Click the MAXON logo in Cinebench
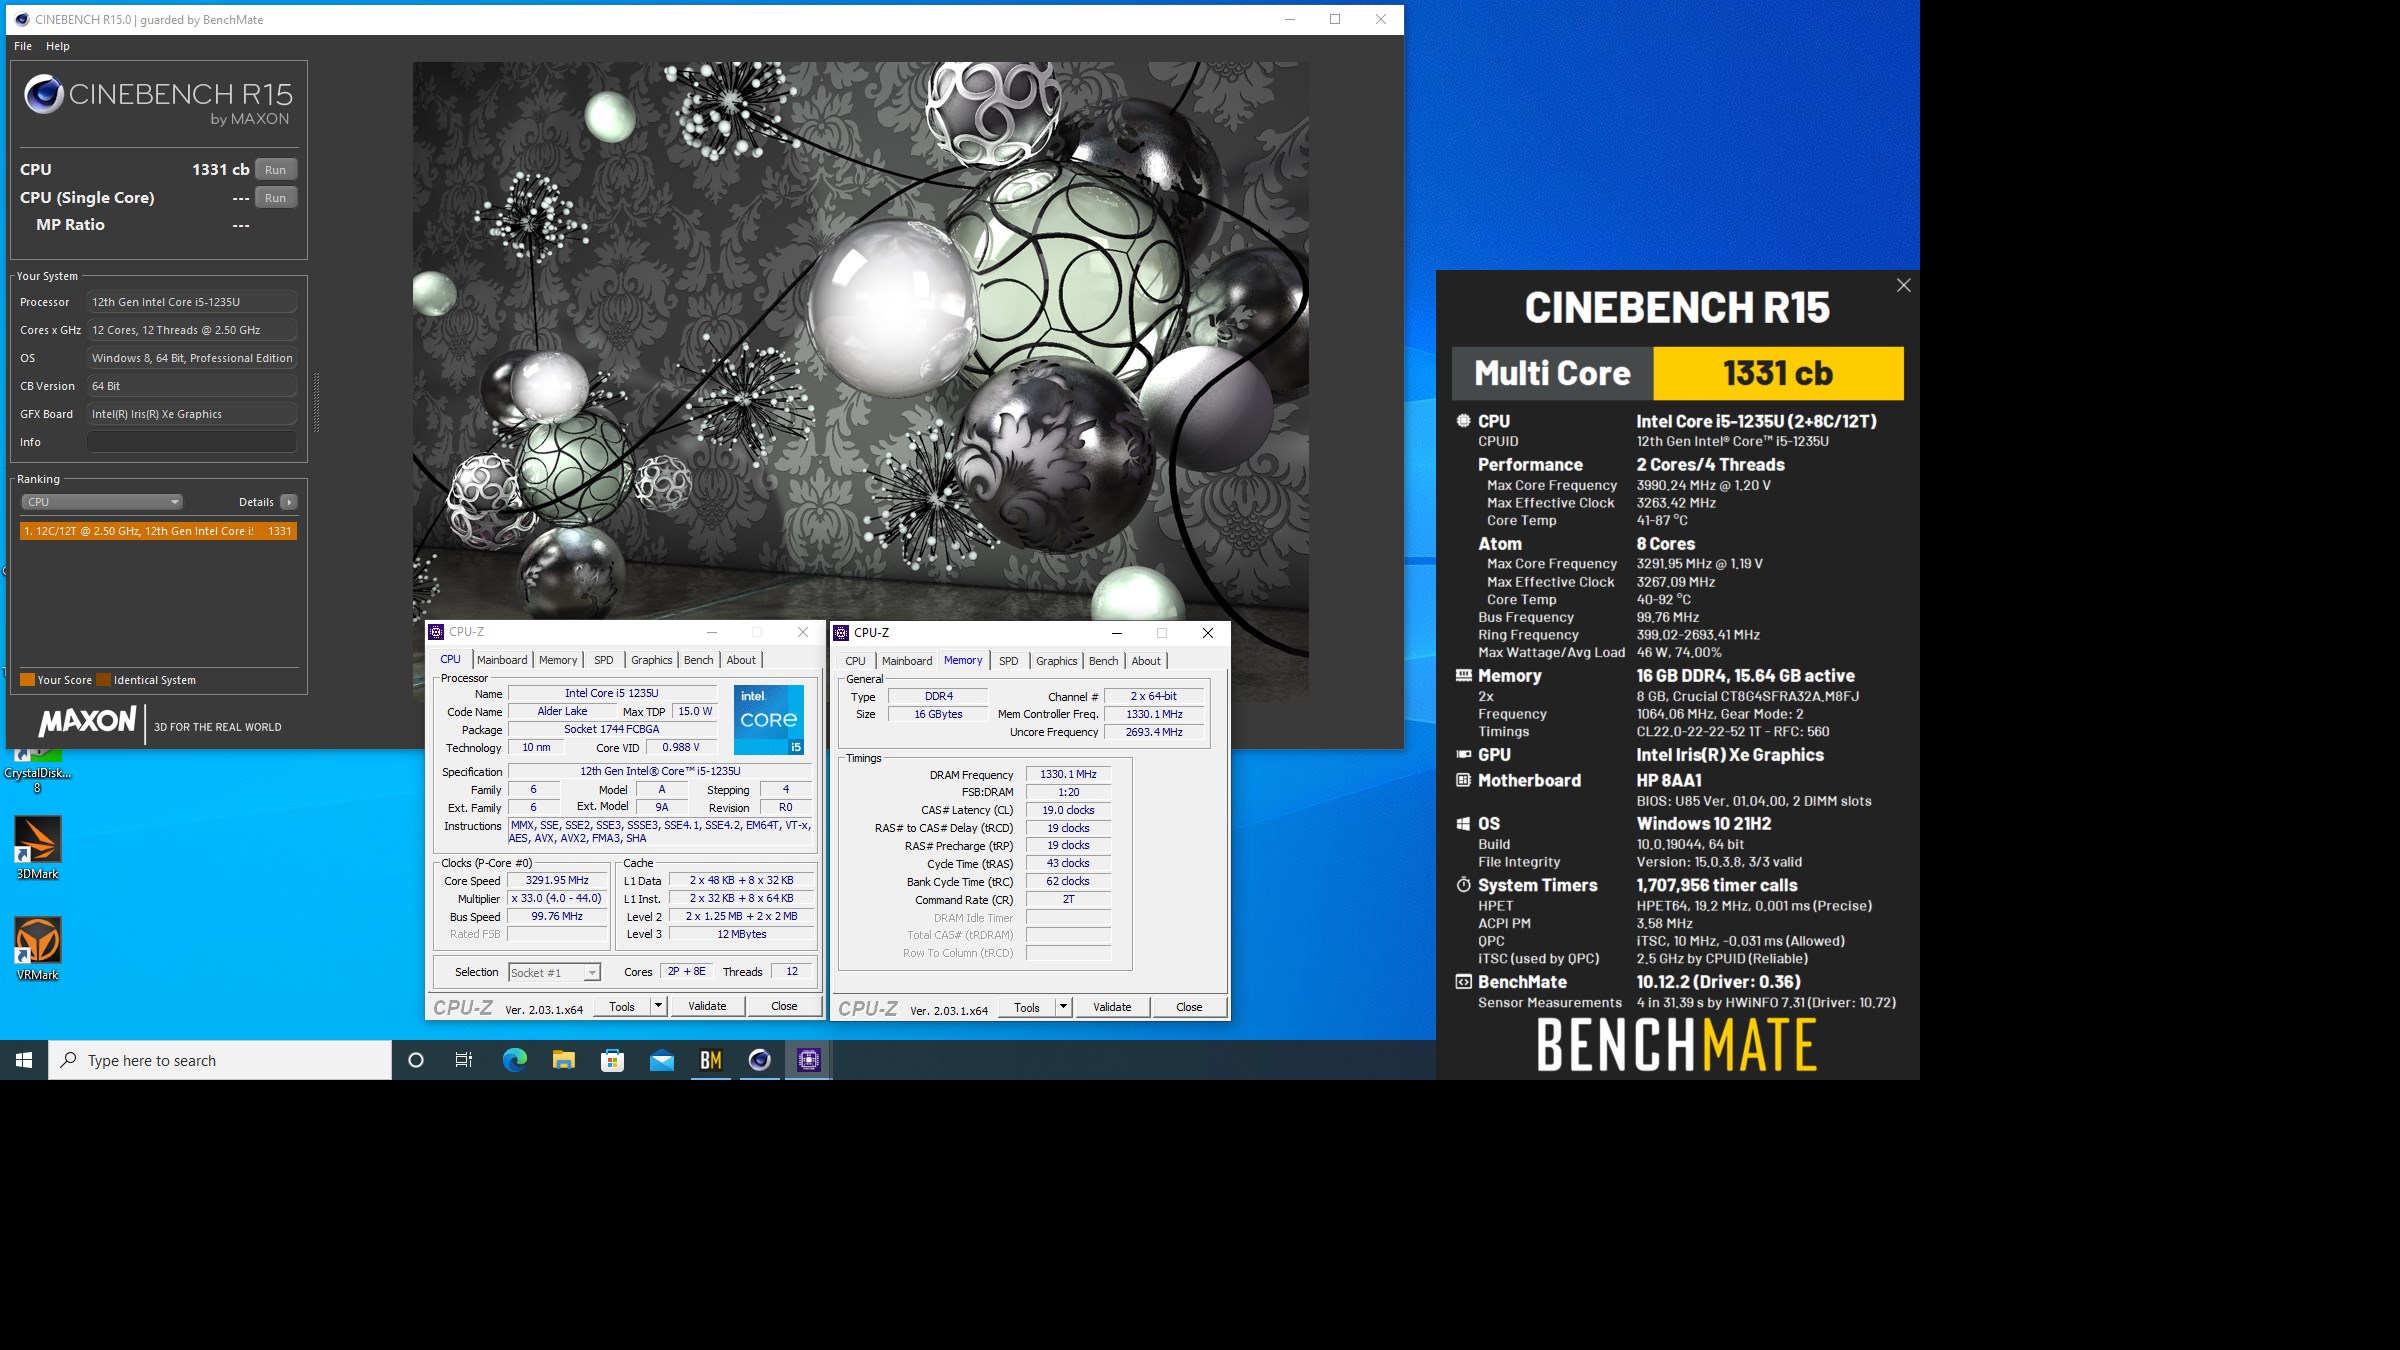 (88, 722)
